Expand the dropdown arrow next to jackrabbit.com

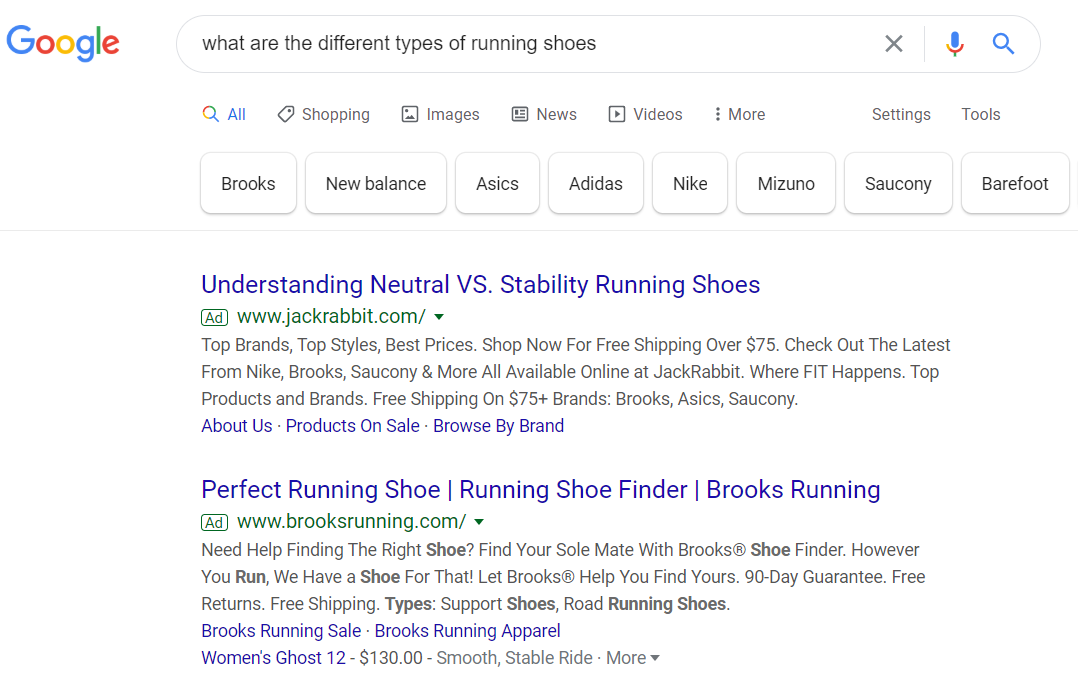[x=439, y=317]
